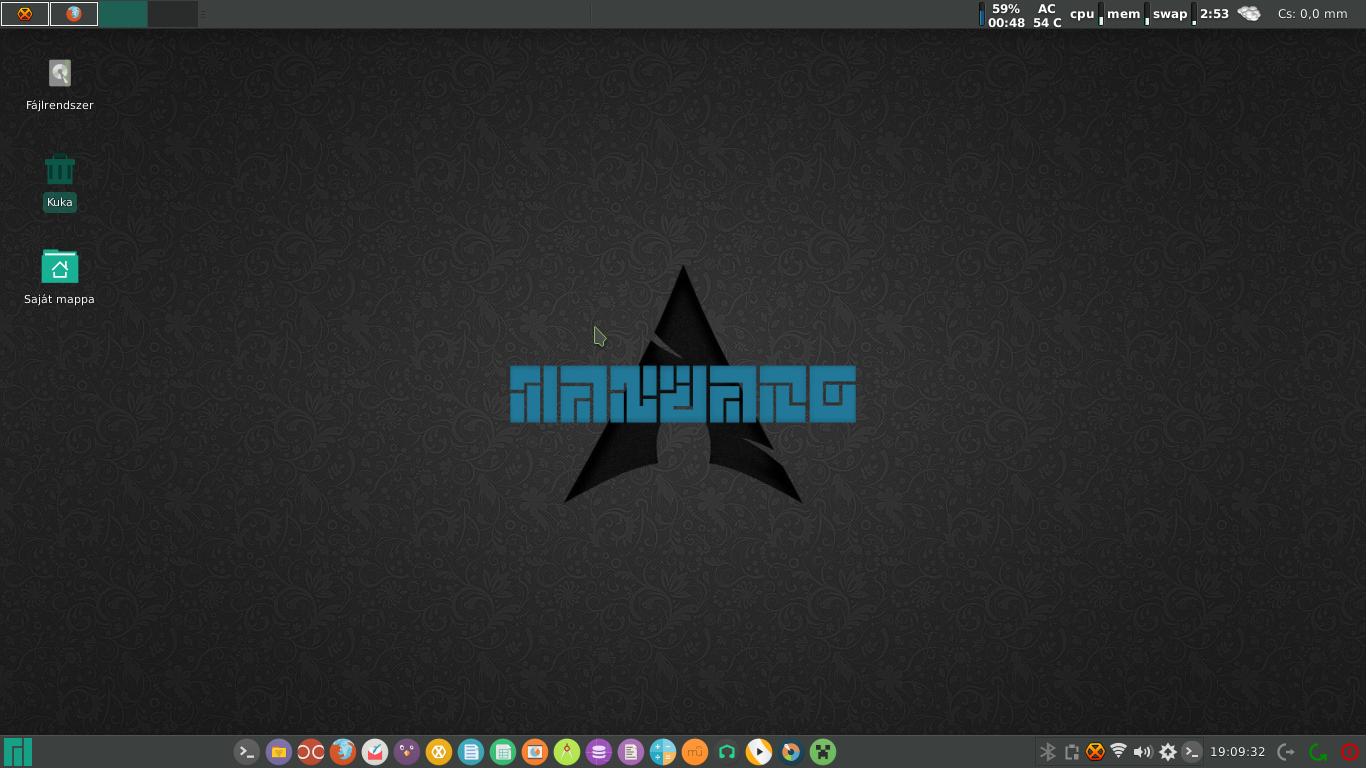Click the log out arrow button

(x=1287, y=752)
